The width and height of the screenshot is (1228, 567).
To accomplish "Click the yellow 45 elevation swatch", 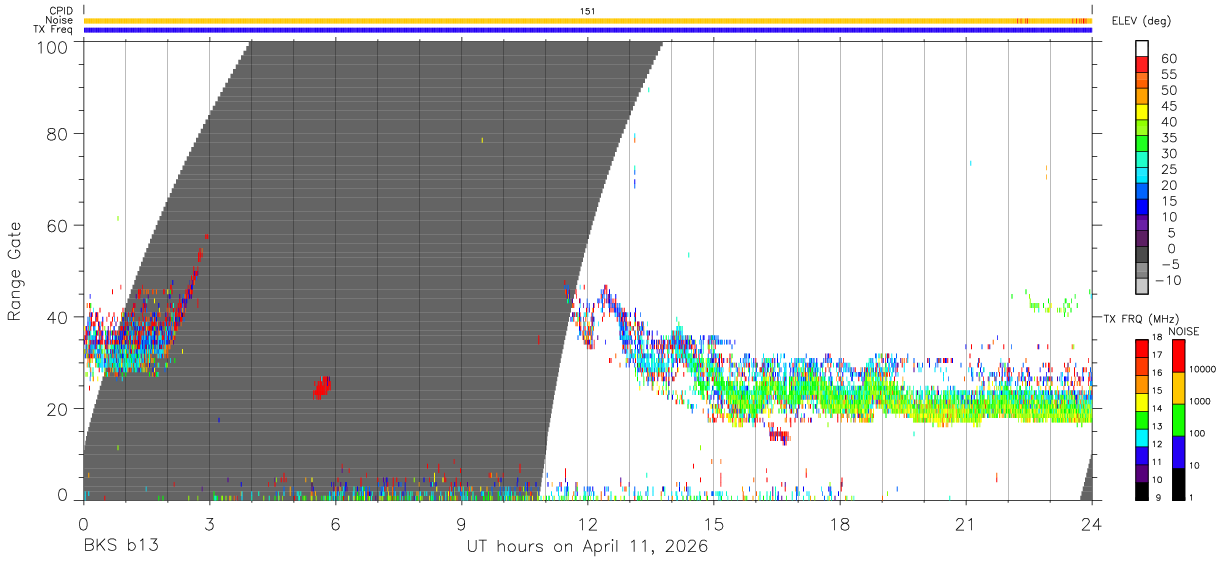I will pyautogui.click(x=1142, y=111).
